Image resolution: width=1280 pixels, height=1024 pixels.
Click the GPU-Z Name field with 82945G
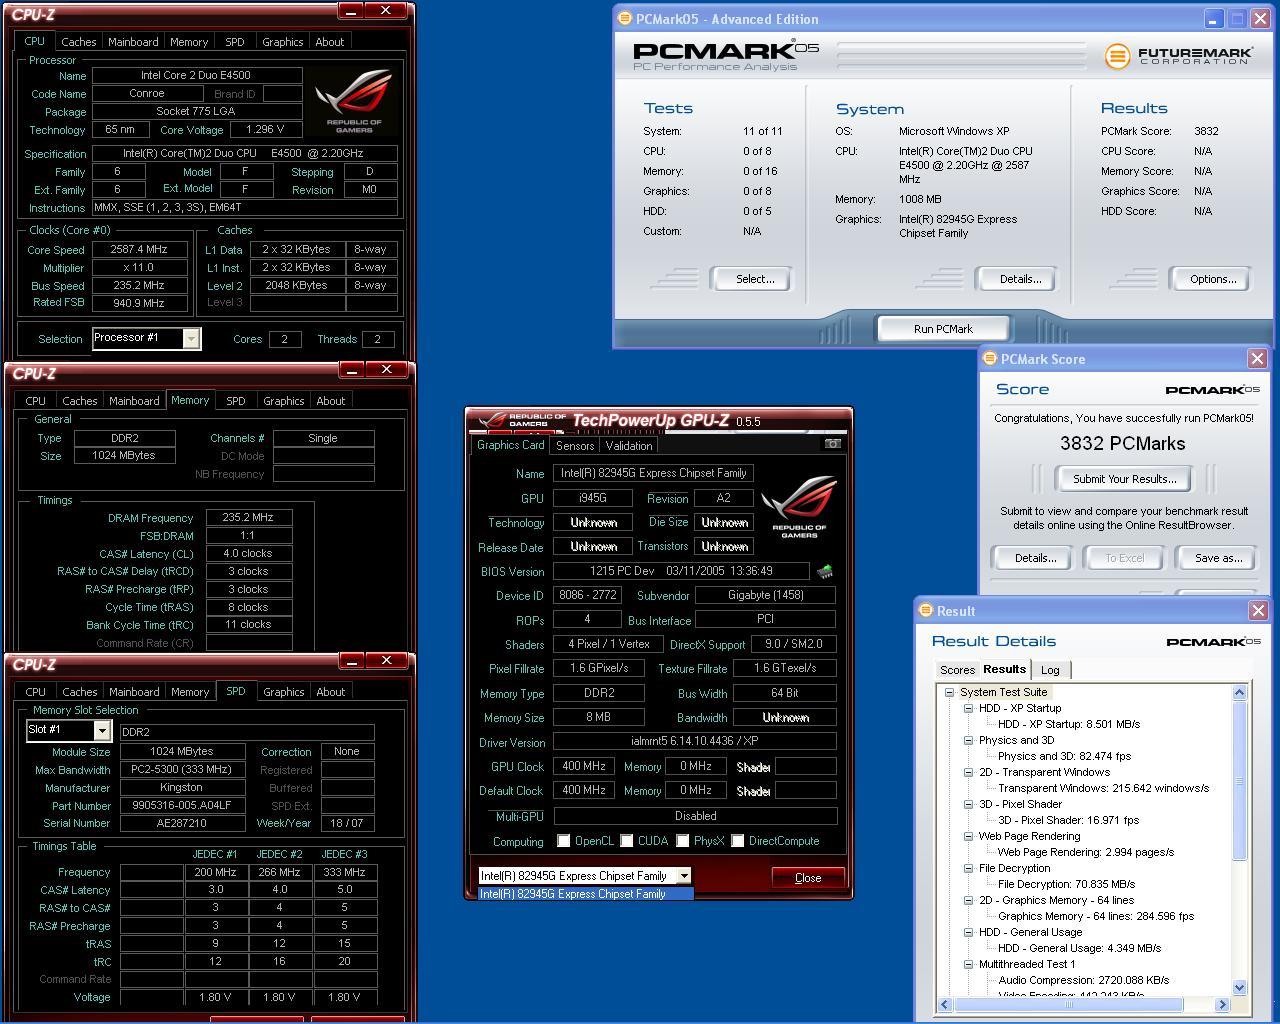point(653,473)
